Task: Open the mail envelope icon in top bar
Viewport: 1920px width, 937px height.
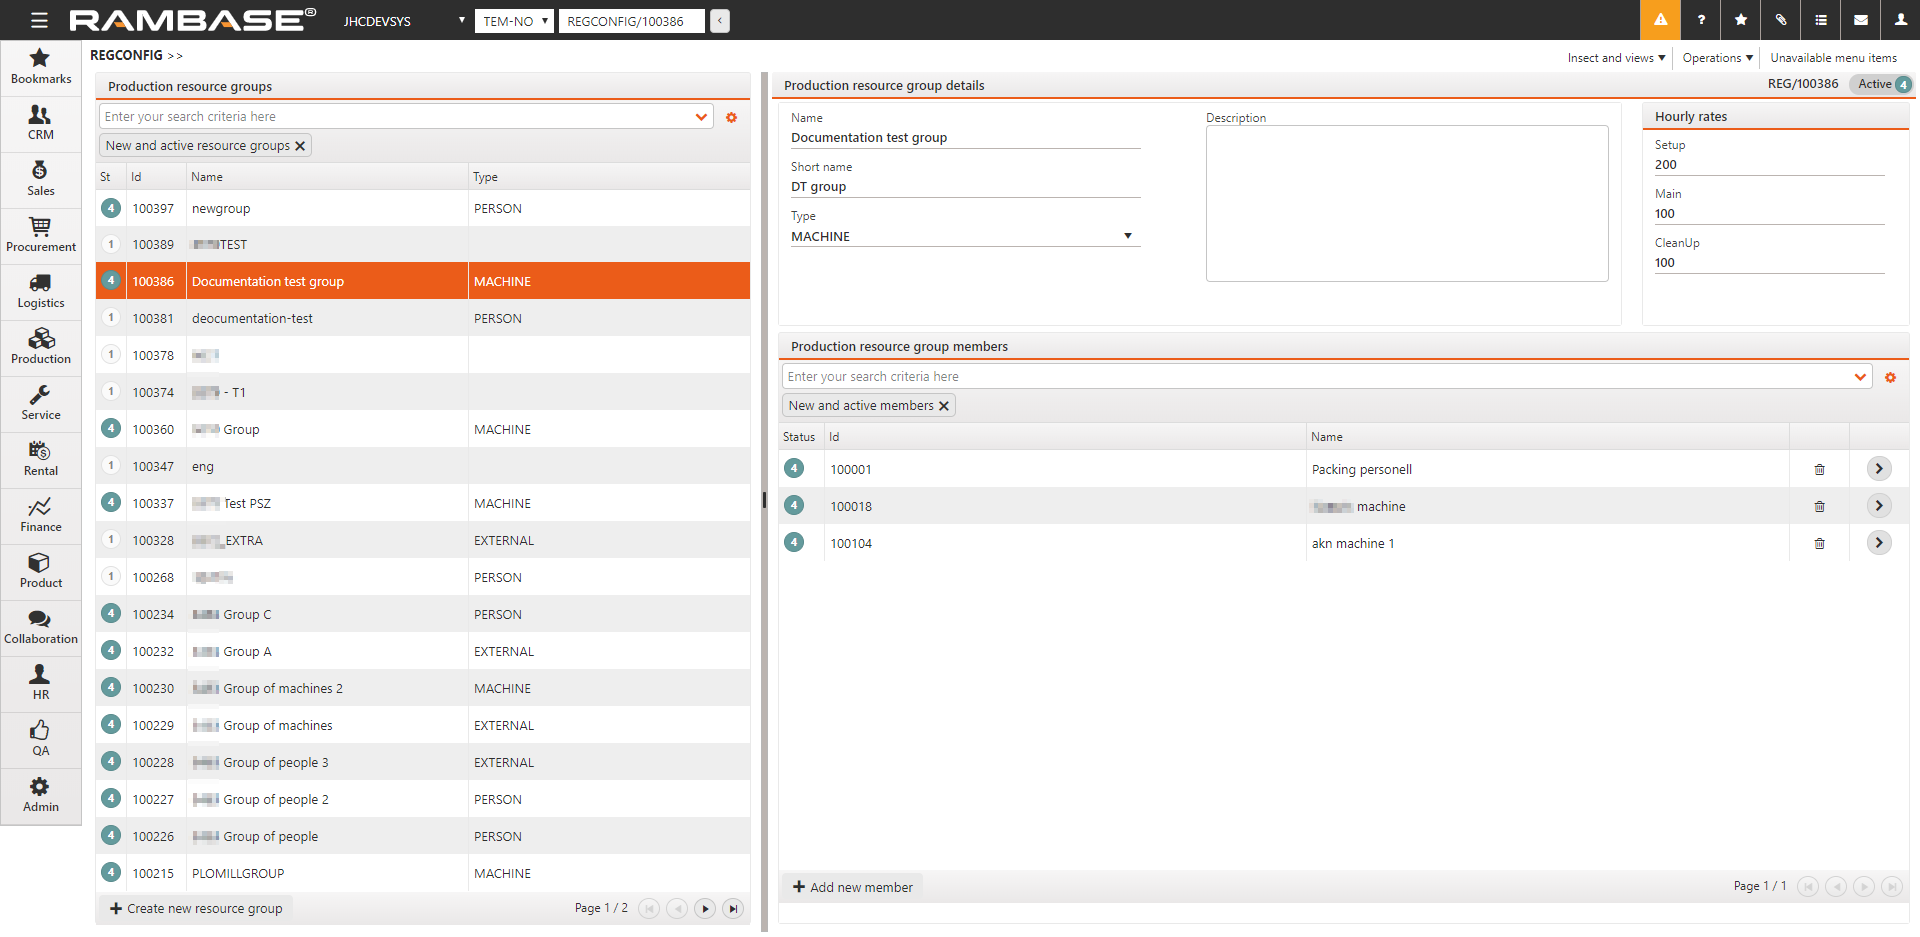Action: (1861, 20)
